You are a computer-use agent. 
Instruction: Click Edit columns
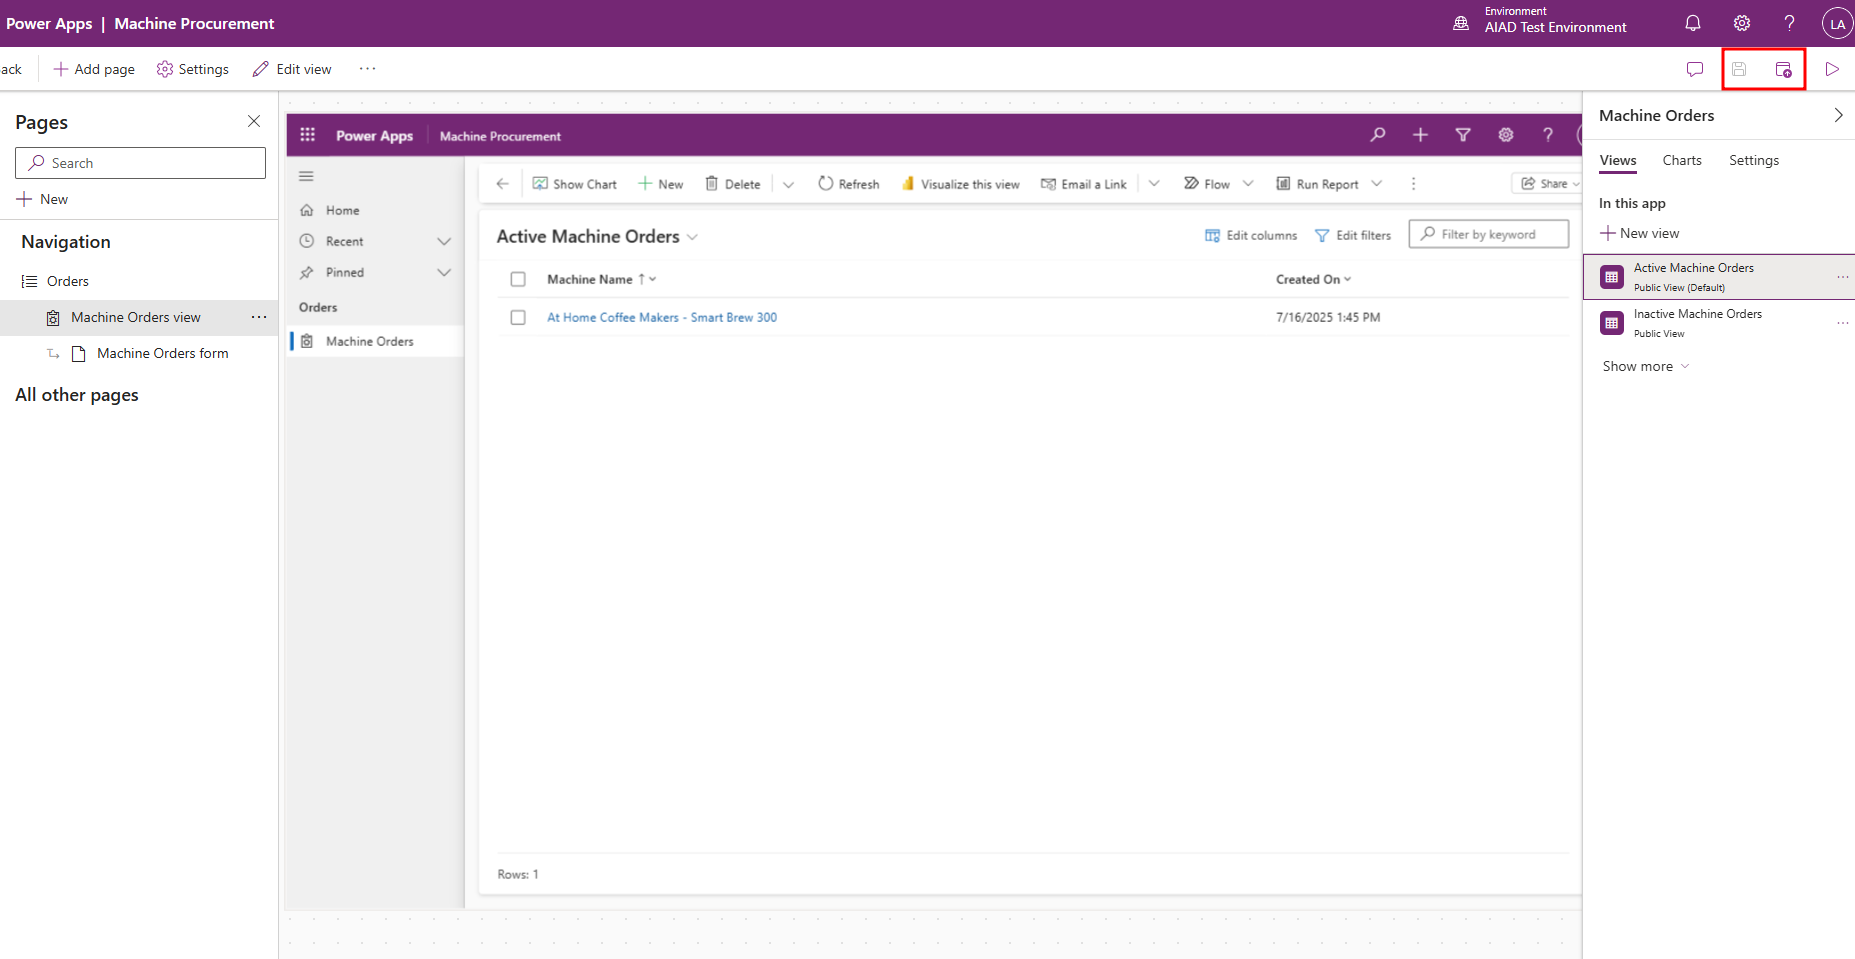point(1251,235)
